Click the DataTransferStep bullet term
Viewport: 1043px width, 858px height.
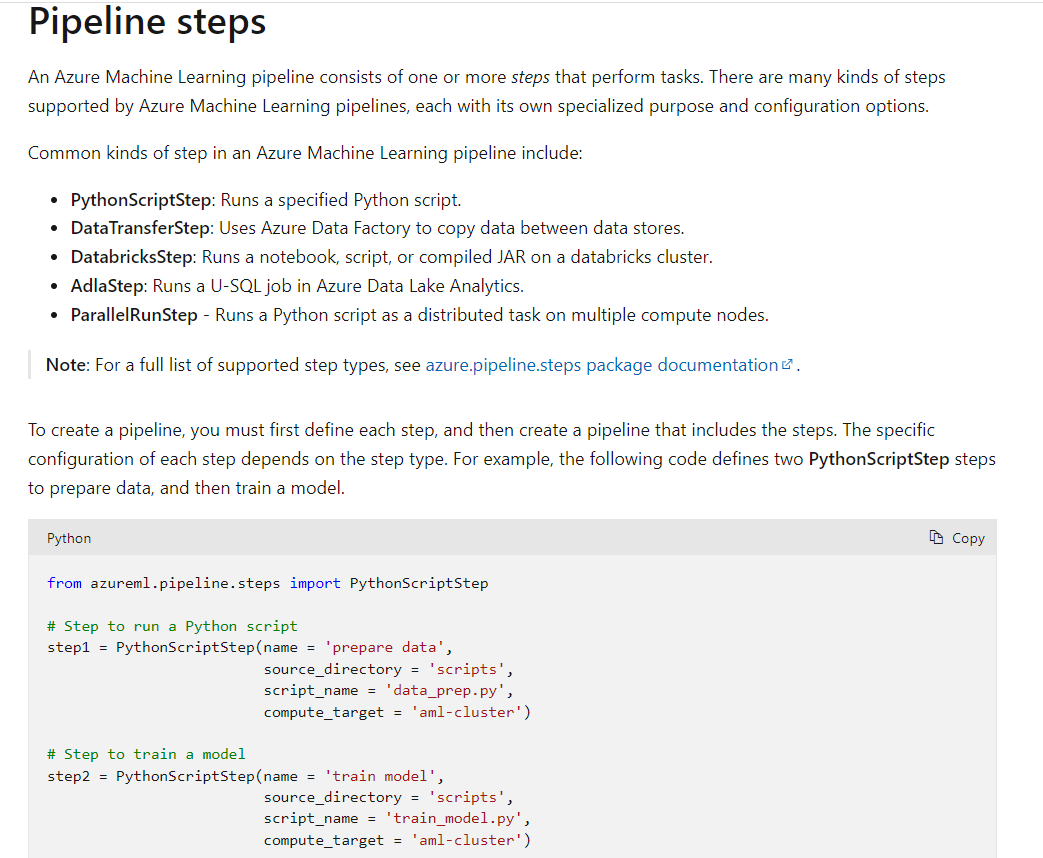pos(140,228)
